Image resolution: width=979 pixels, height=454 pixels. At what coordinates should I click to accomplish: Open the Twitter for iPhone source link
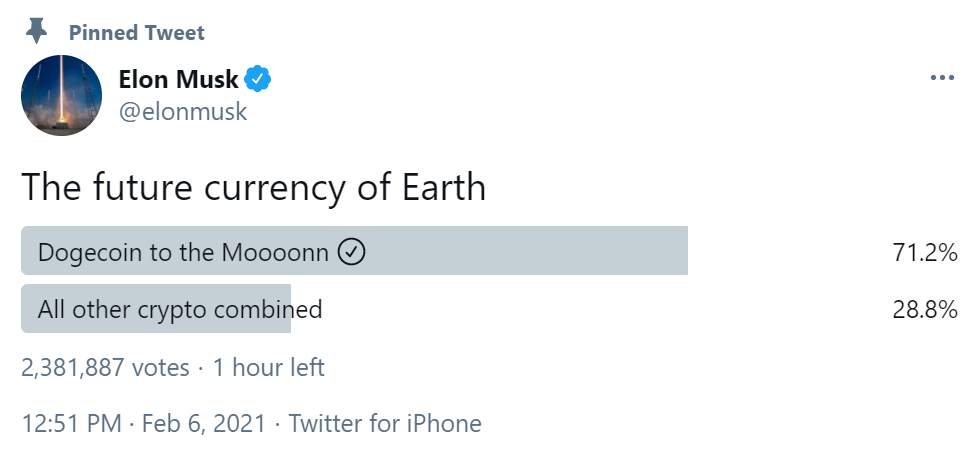385,424
